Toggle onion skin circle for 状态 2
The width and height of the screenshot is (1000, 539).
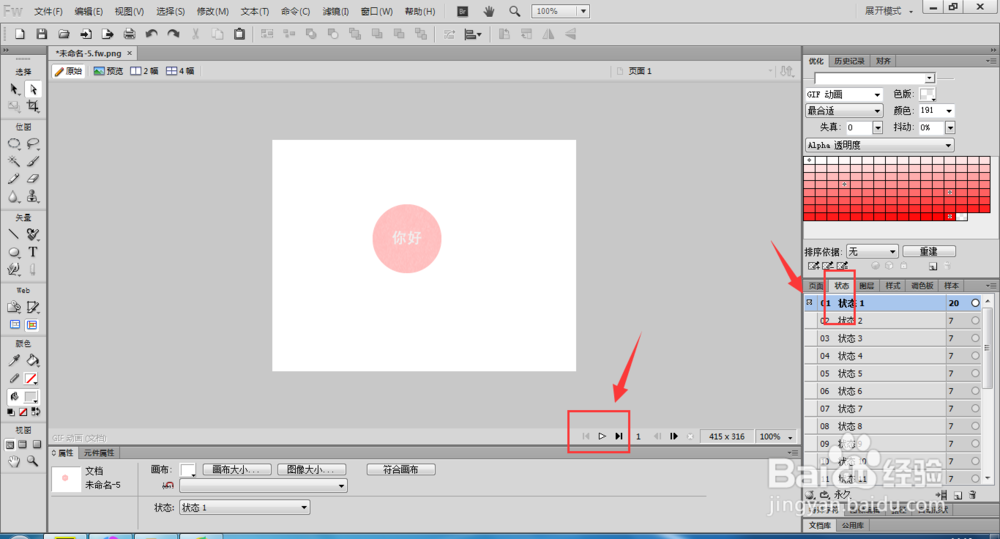(975, 321)
